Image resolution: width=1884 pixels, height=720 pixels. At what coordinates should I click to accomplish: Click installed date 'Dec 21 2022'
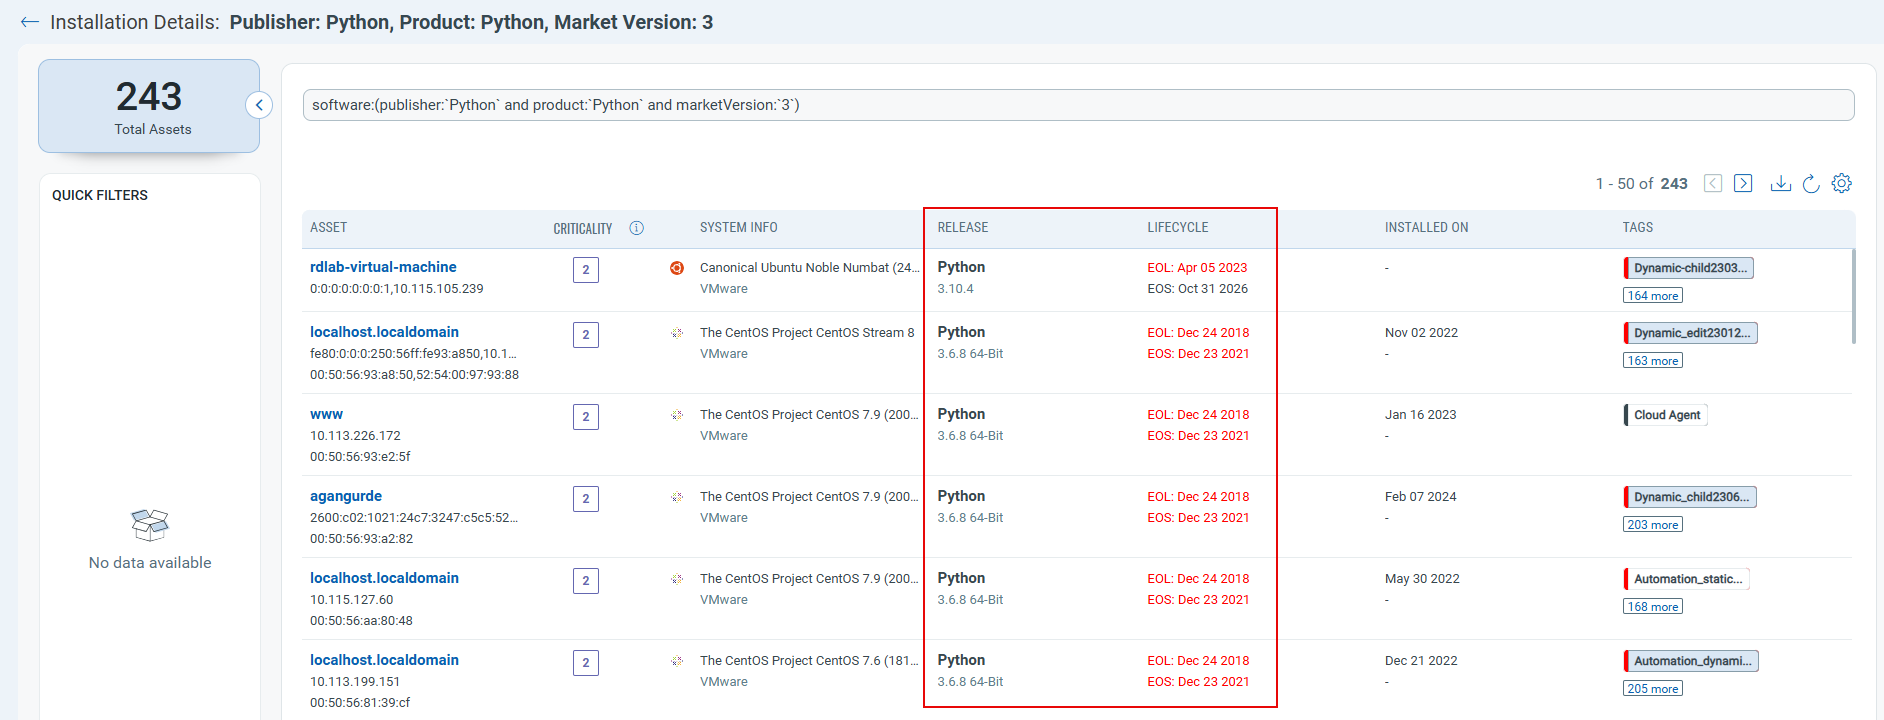click(1421, 661)
